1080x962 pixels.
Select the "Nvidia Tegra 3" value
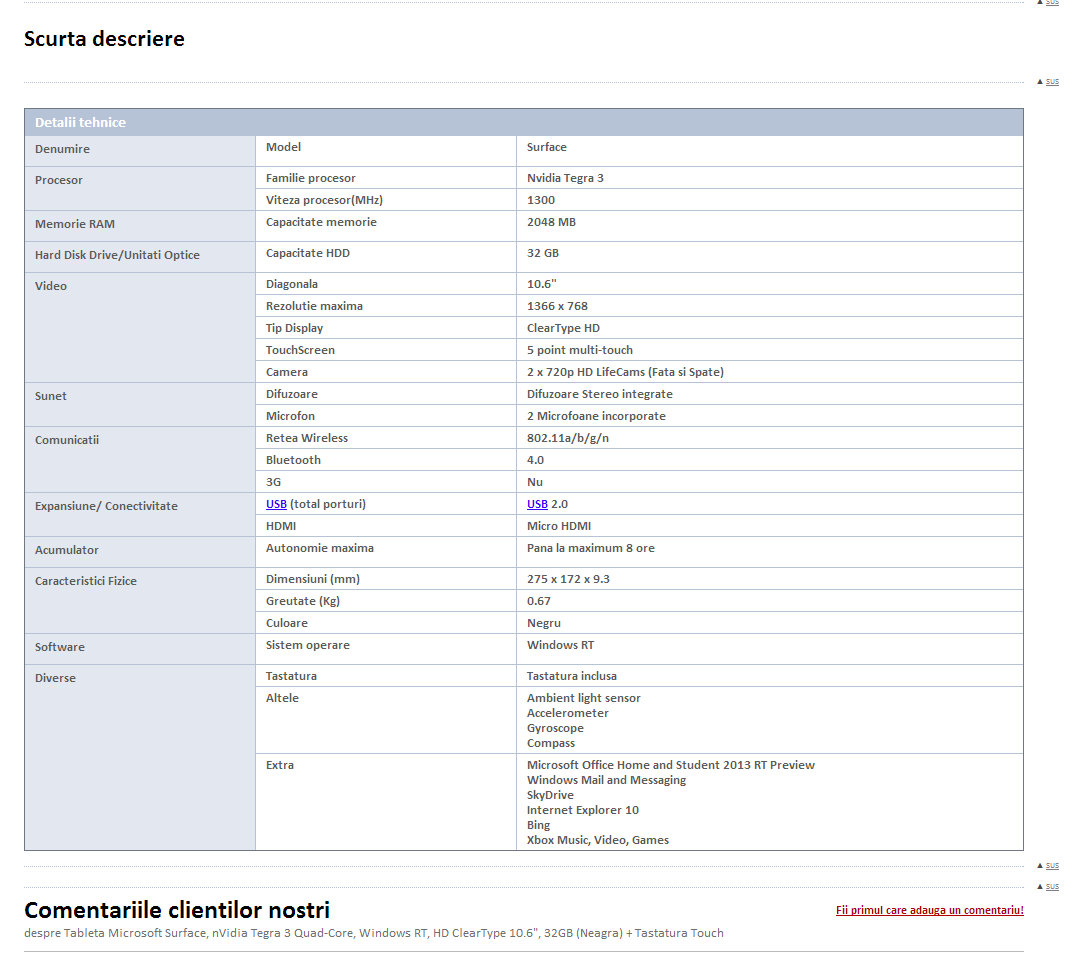[565, 178]
